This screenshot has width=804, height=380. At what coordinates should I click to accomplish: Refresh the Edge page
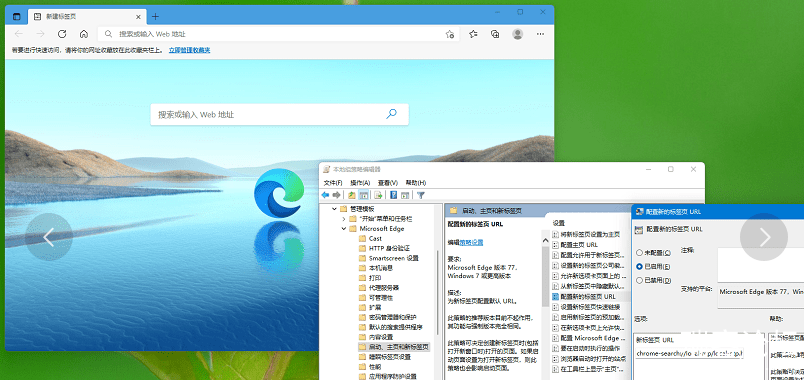(62, 34)
